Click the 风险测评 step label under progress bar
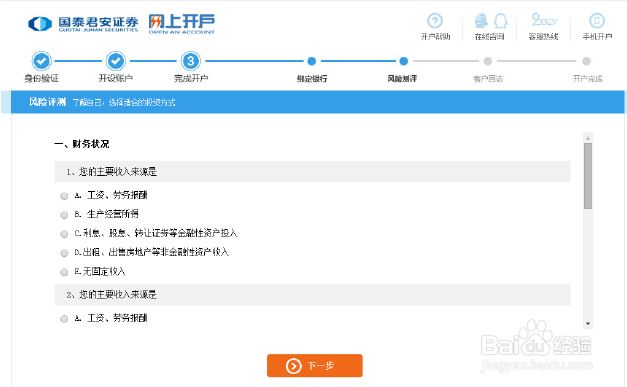 click(x=402, y=79)
